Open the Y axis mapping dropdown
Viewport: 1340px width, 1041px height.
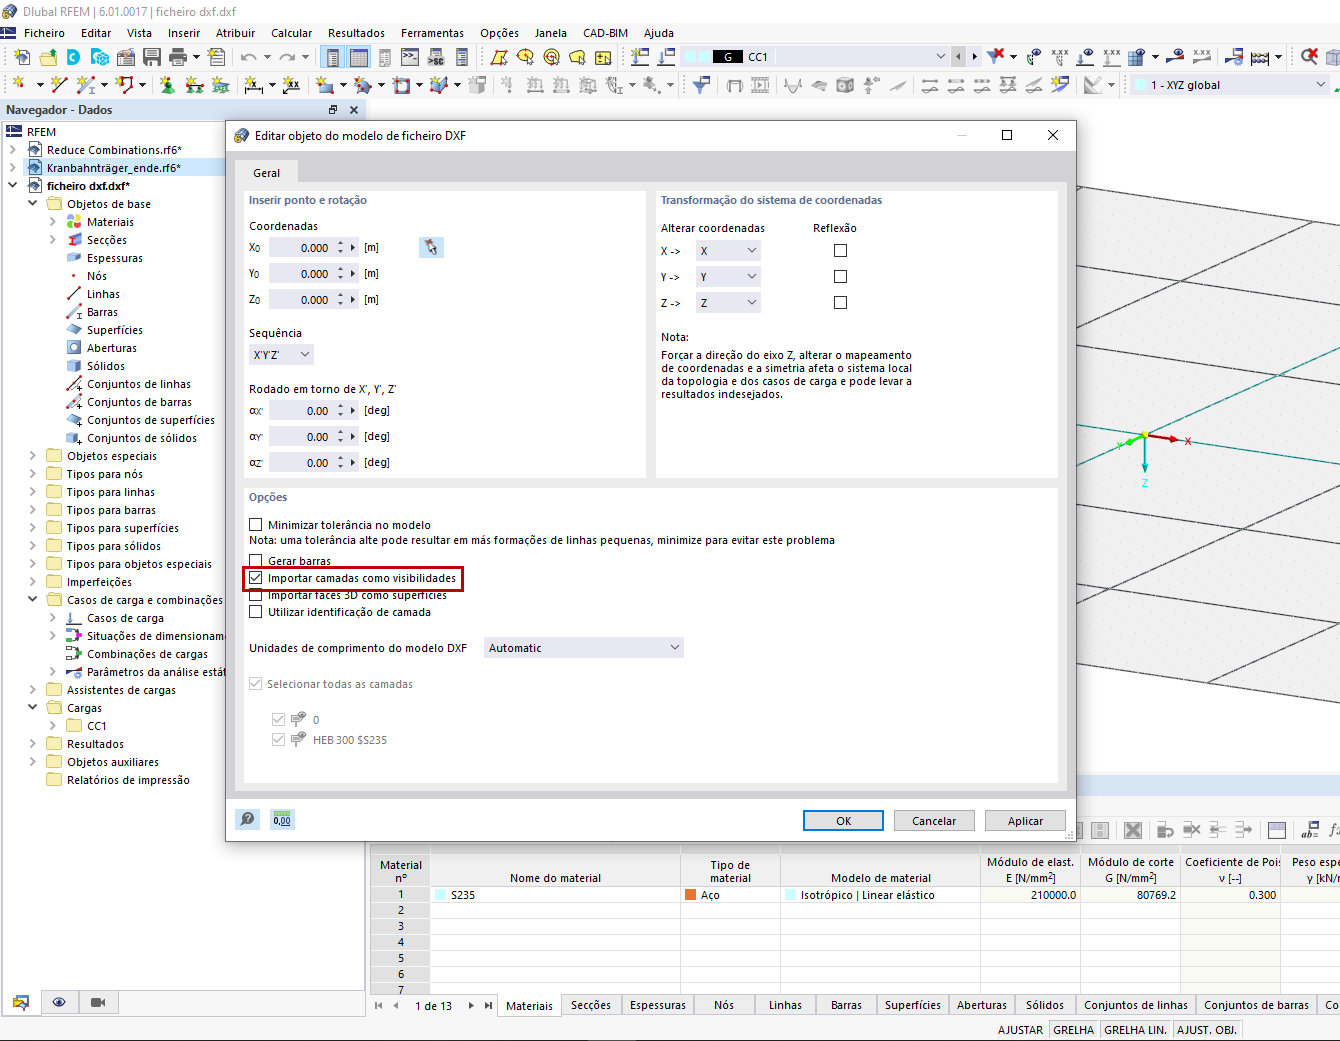[728, 277]
